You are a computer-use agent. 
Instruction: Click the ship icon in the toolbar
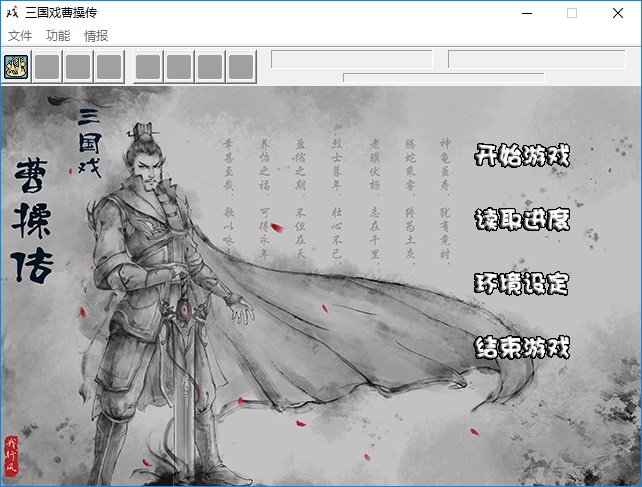click(x=16, y=67)
